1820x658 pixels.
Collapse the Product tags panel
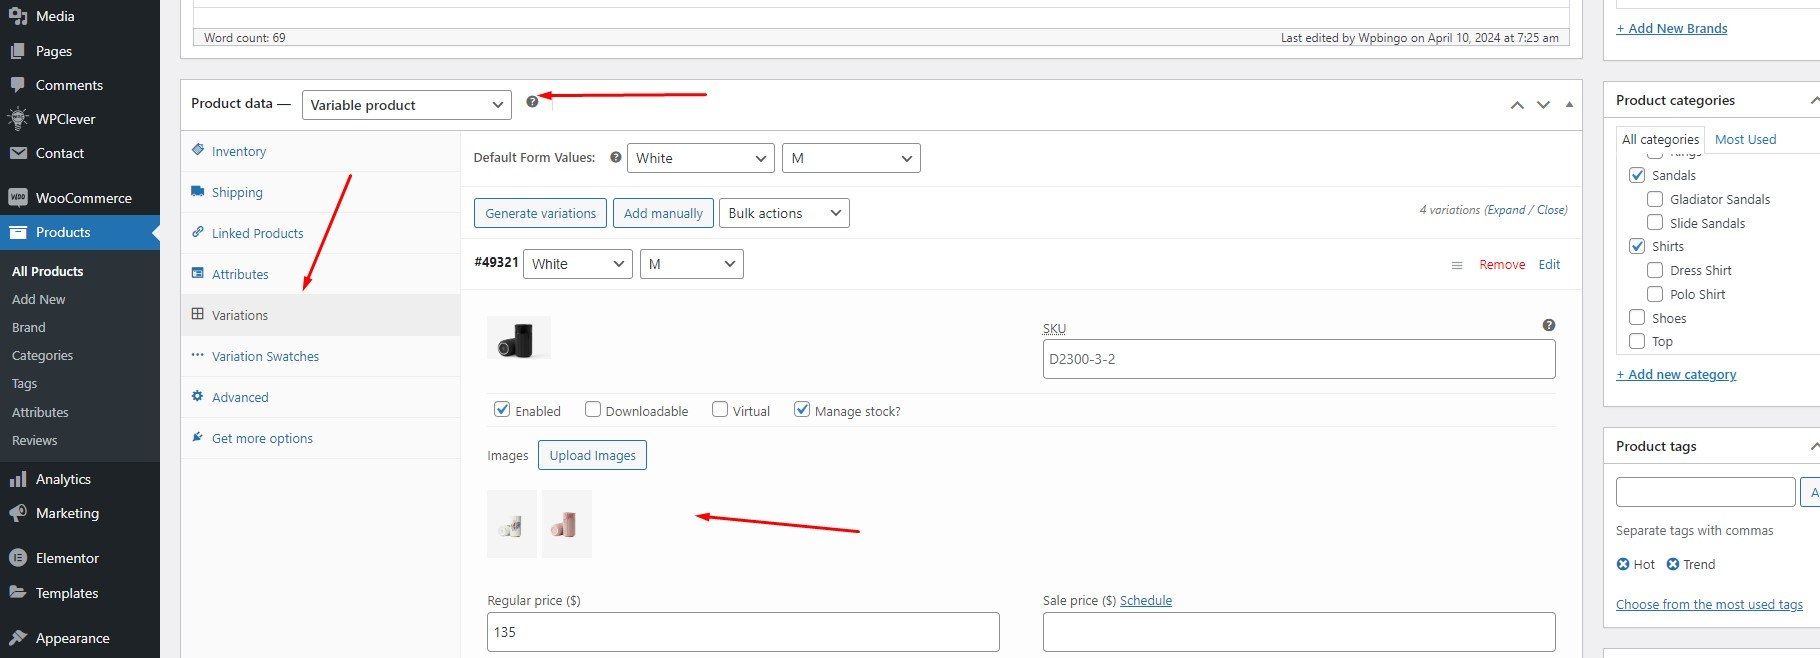1814,446
